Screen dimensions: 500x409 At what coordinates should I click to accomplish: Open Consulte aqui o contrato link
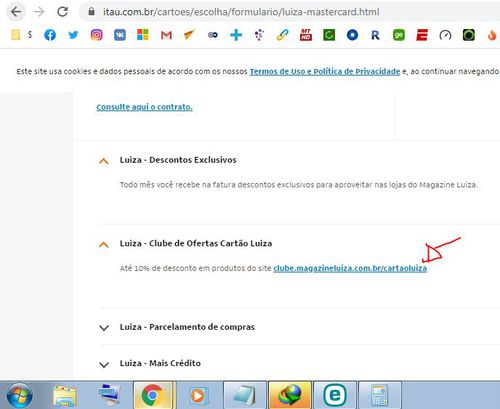tap(144, 107)
